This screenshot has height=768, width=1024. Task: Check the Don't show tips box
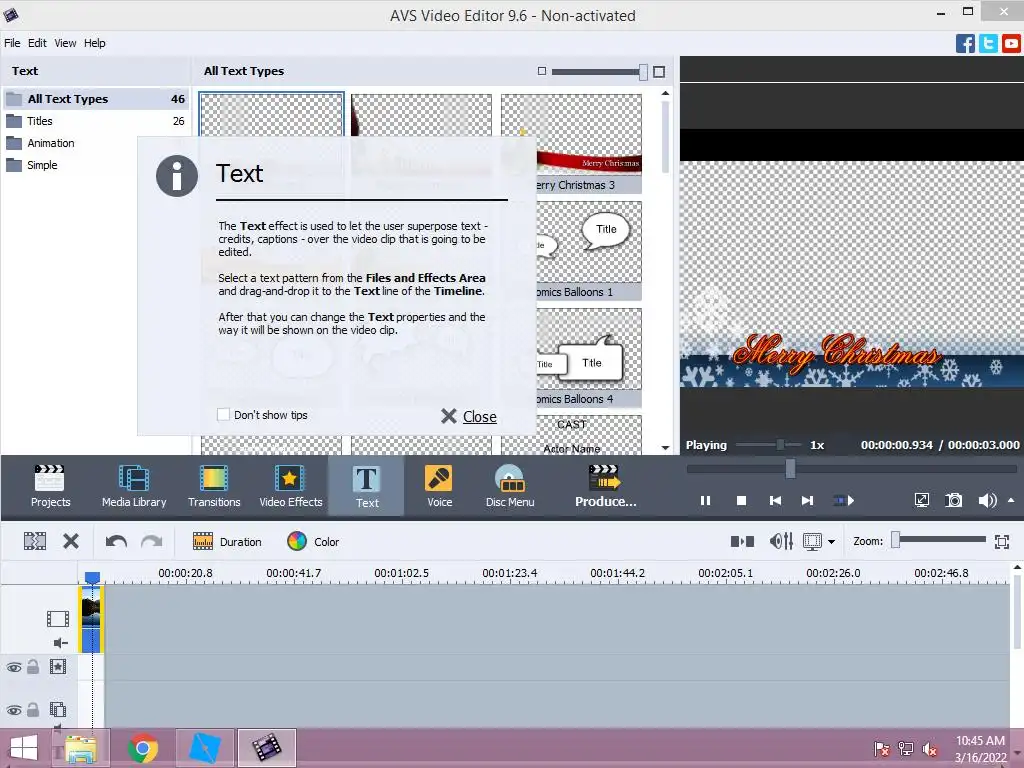223,415
